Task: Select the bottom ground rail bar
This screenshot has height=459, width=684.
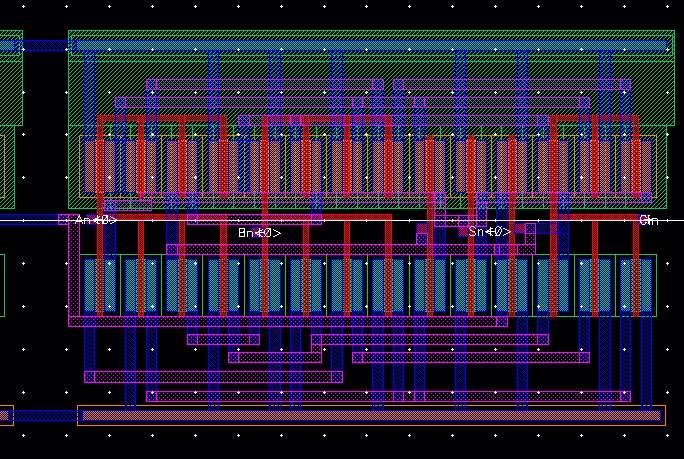Action: (x=370, y=415)
